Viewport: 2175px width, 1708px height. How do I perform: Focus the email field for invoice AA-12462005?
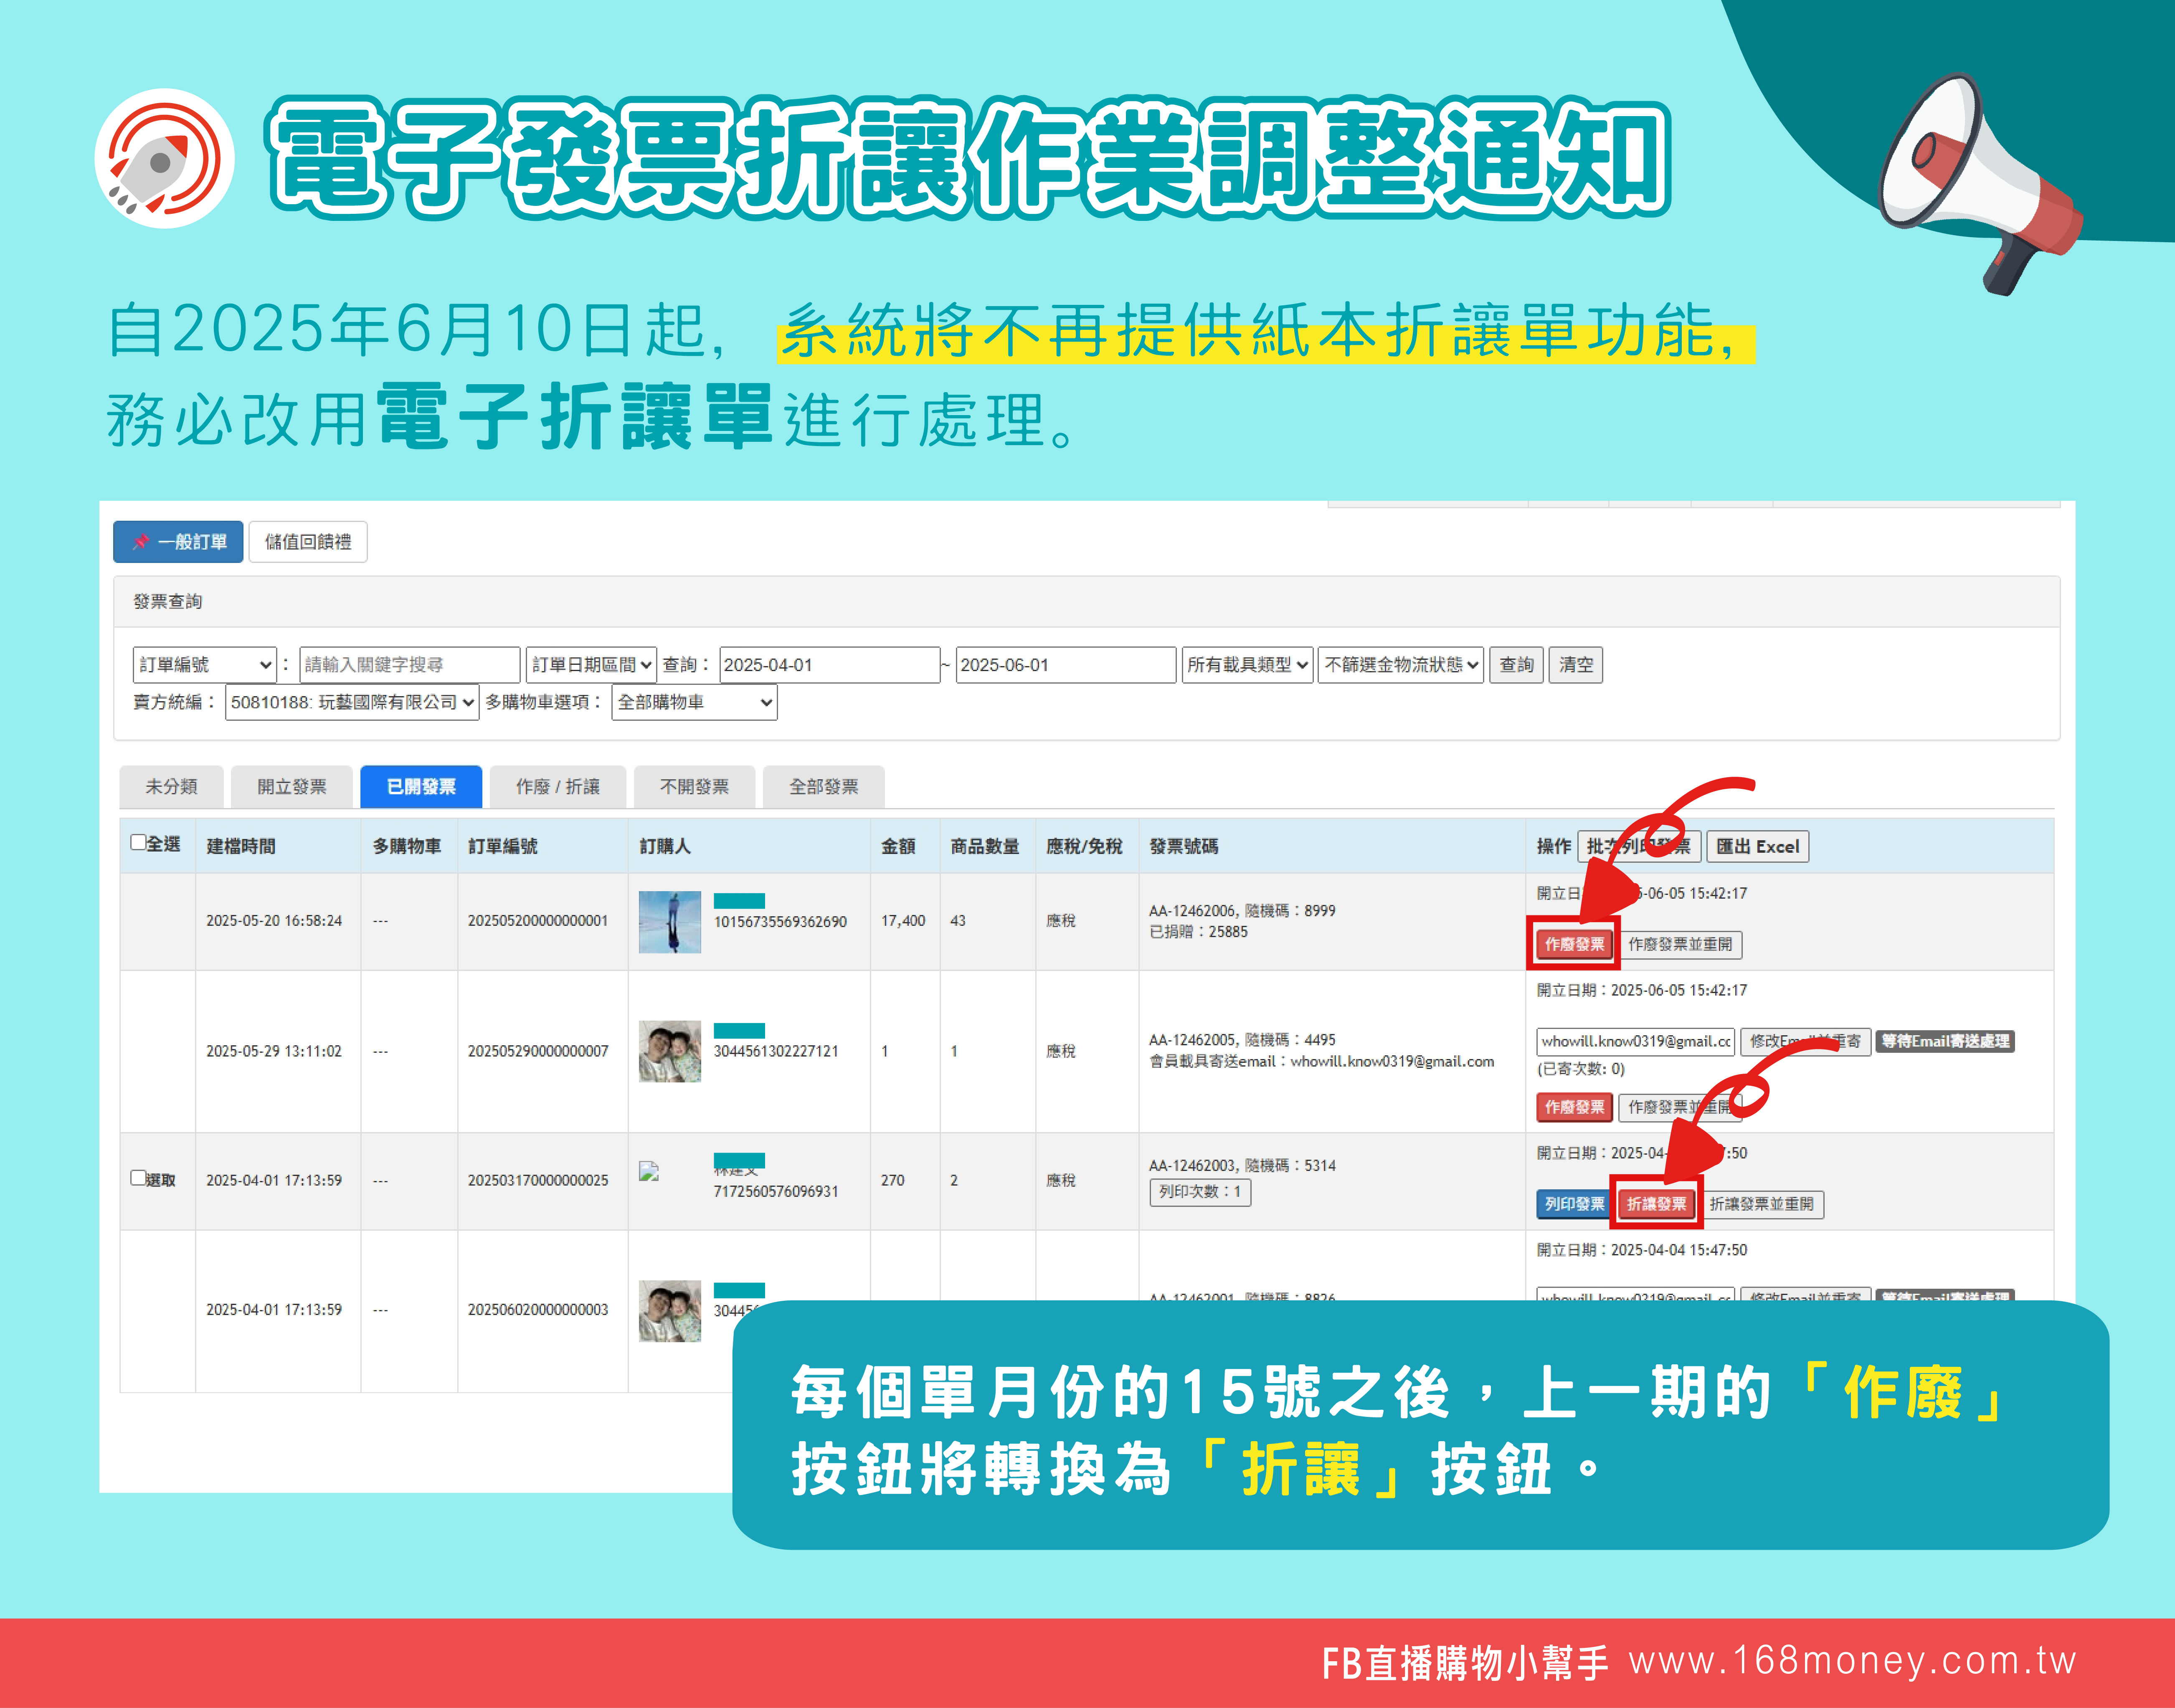1635,1041
